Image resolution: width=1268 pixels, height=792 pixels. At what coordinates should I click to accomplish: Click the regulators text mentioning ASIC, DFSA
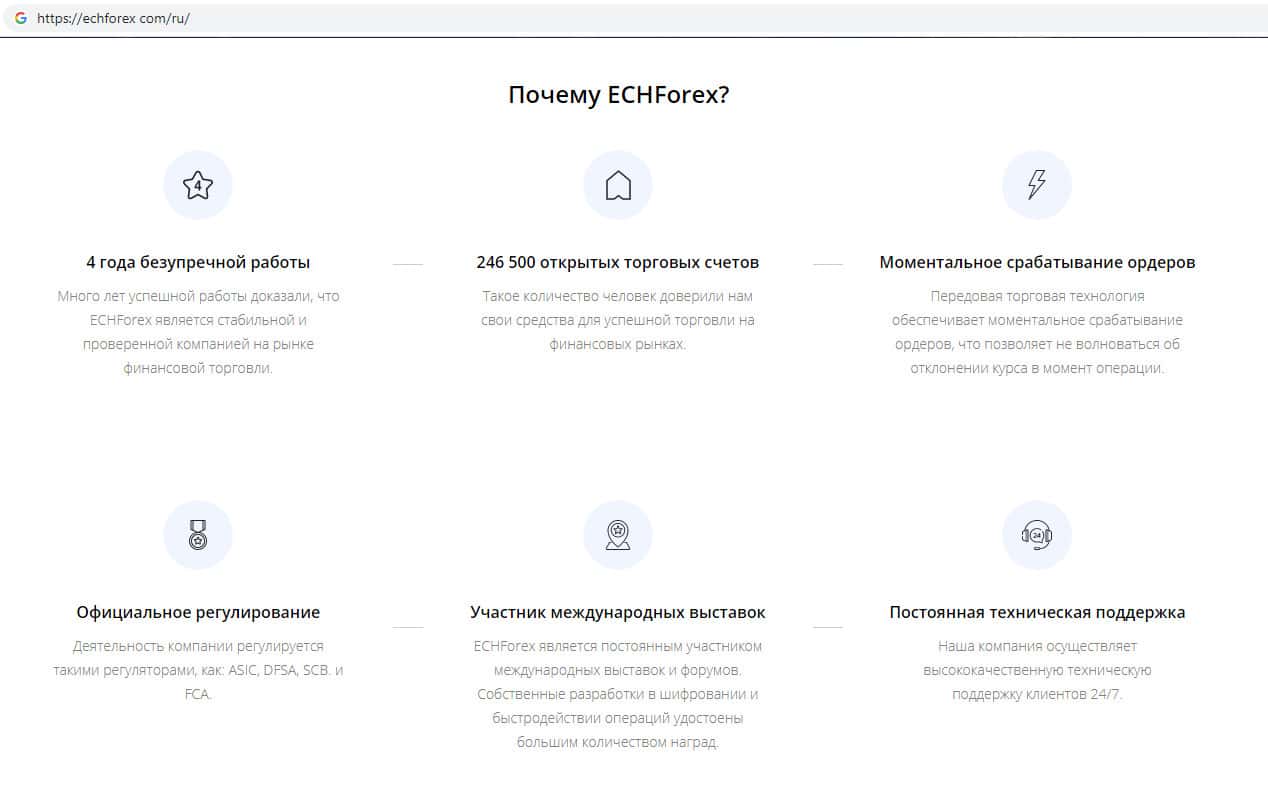point(198,670)
